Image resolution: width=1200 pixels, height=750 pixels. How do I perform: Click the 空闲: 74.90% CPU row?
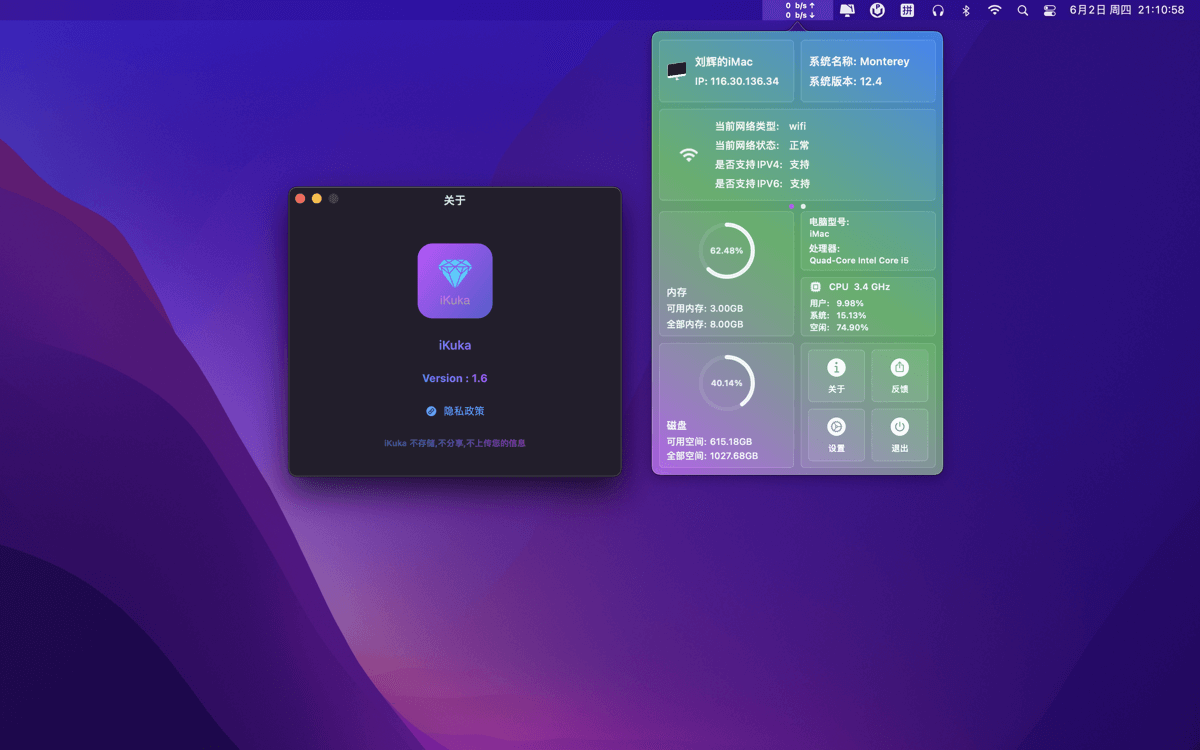(x=839, y=327)
